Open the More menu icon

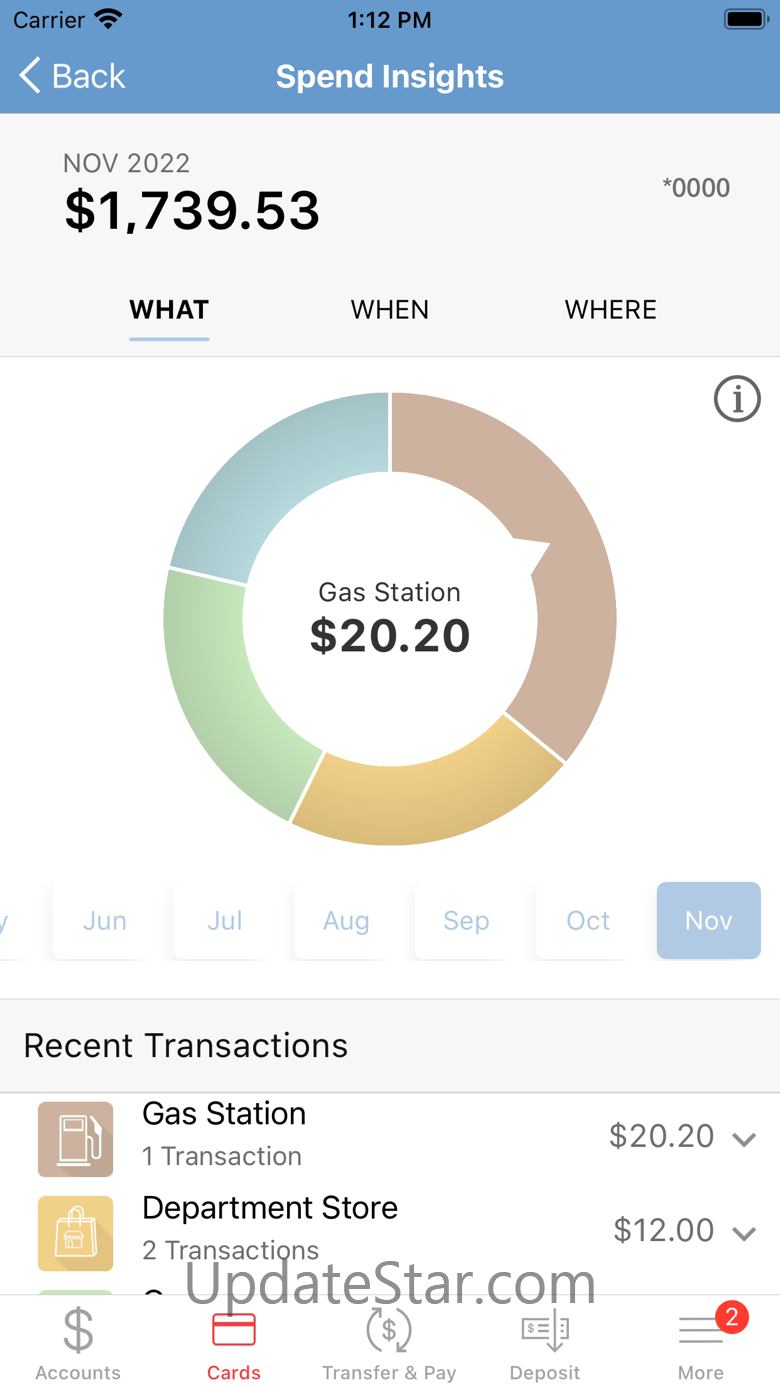(x=701, y=1331)
